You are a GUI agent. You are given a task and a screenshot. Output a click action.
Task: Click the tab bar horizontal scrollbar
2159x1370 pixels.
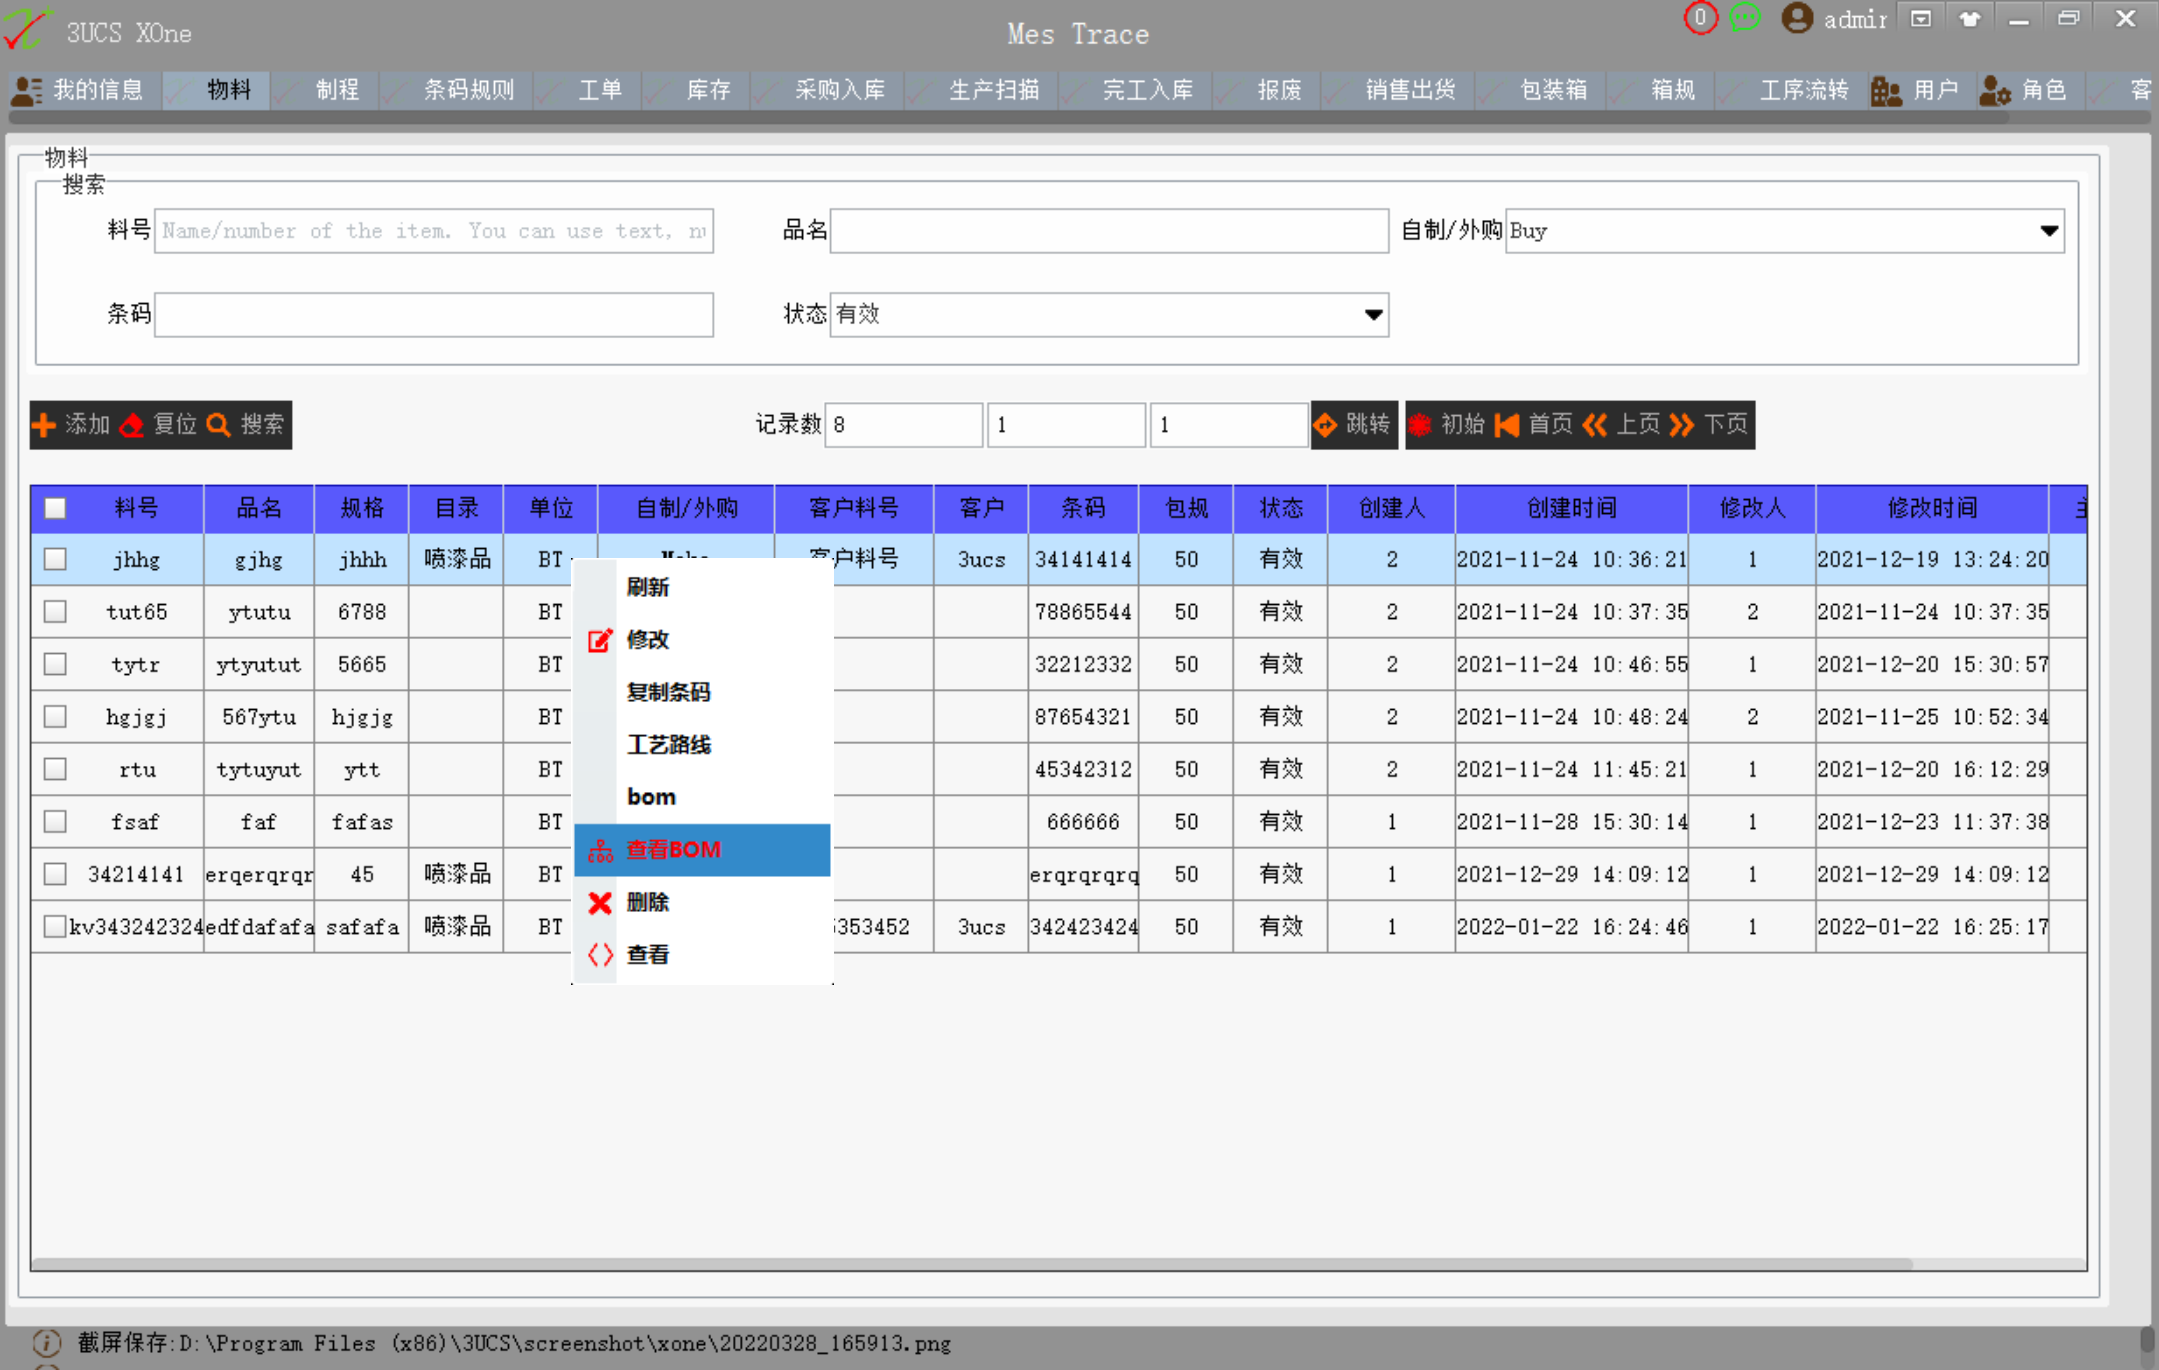click(1008, 117)
